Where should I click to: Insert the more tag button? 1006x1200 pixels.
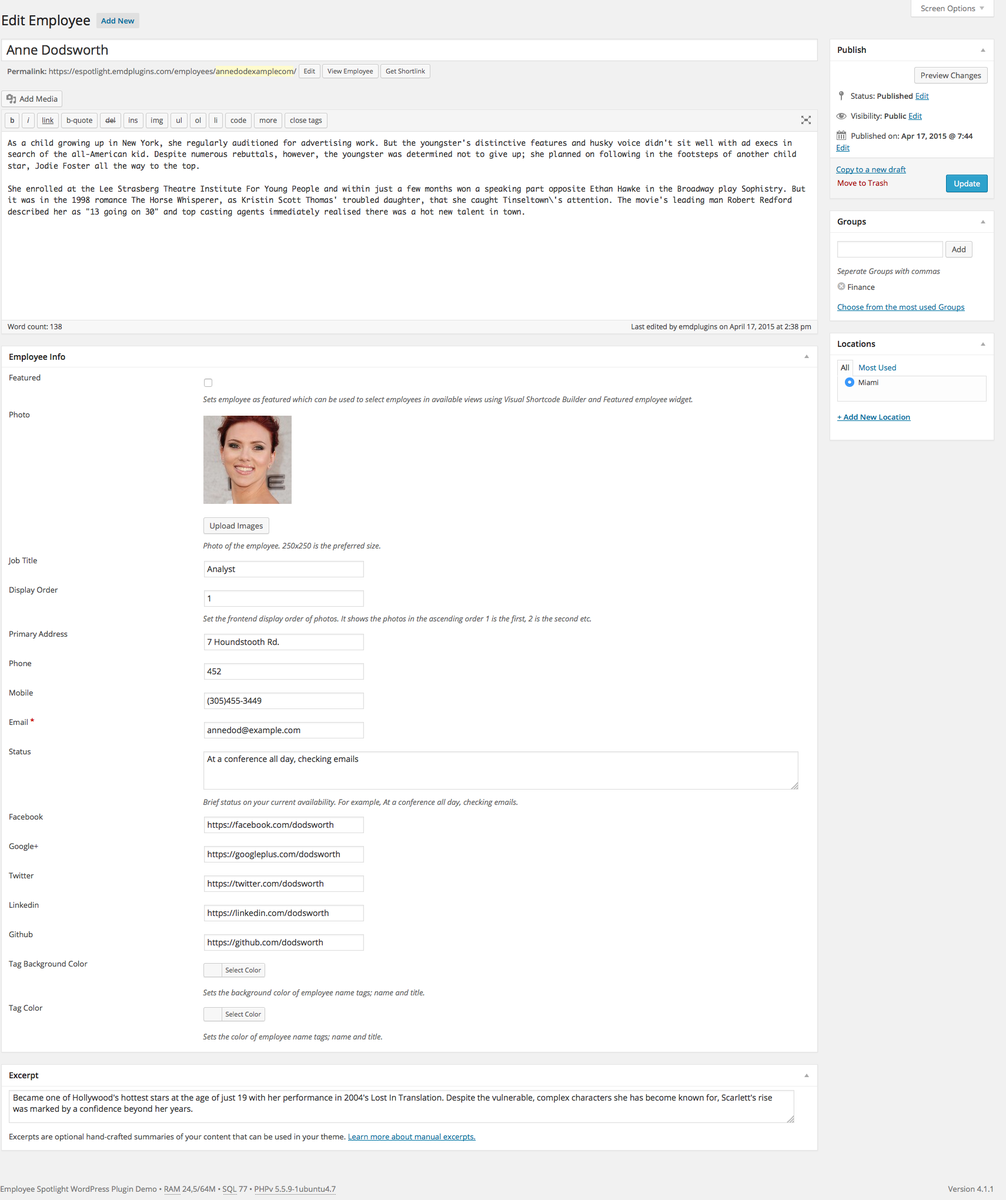tap(268, 120)
